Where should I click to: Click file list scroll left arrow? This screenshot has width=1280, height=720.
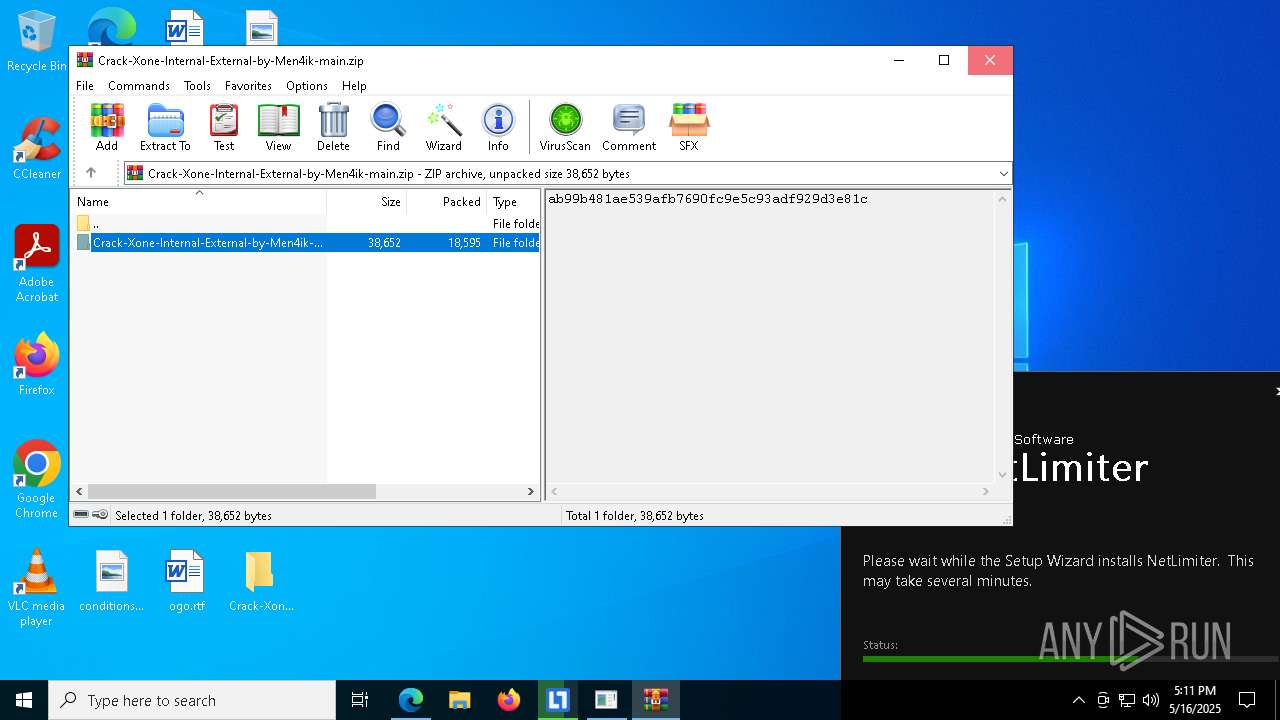(81, 492)
